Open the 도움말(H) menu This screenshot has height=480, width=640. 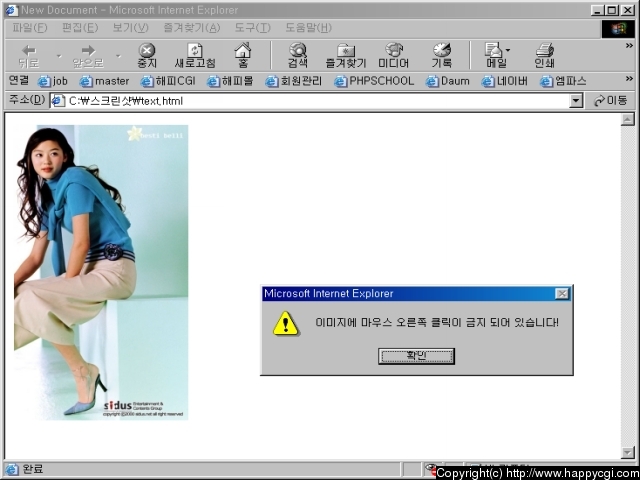click(x=308, y=28)
